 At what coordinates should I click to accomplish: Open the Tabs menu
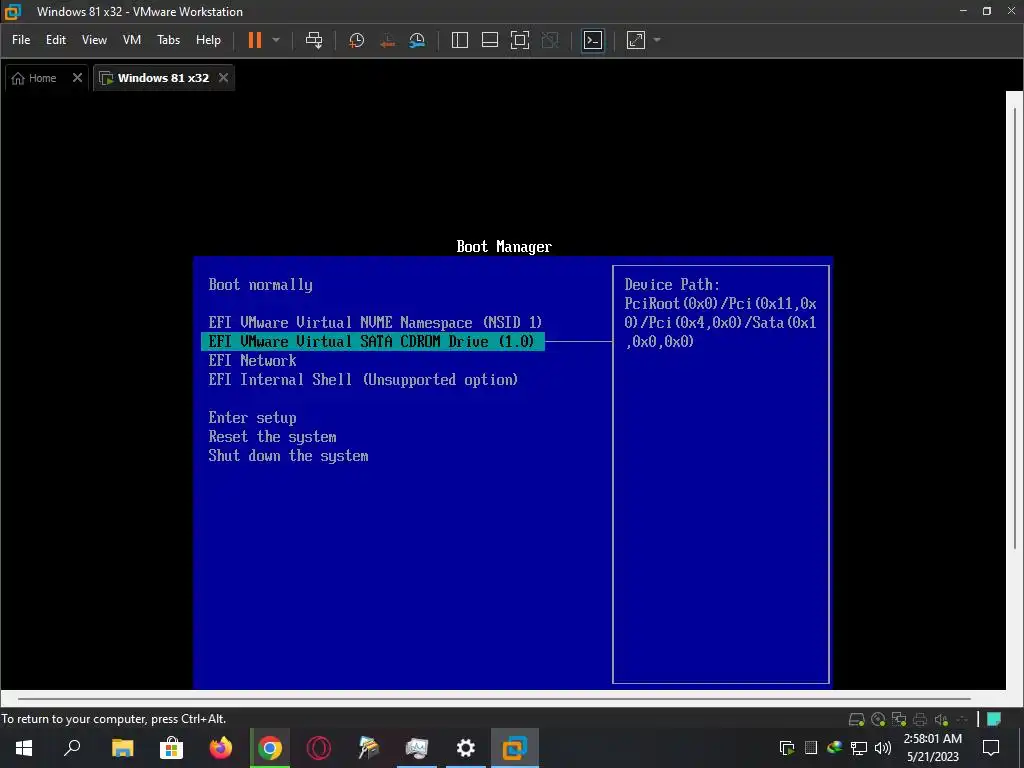pyautogui.click(x=168, y=40)
